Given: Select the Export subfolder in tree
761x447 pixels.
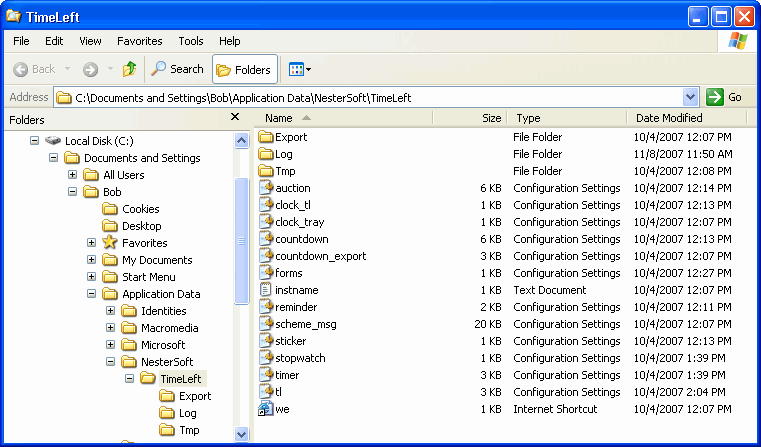Looking at the screenshot, I should click(x=185, y=396).
